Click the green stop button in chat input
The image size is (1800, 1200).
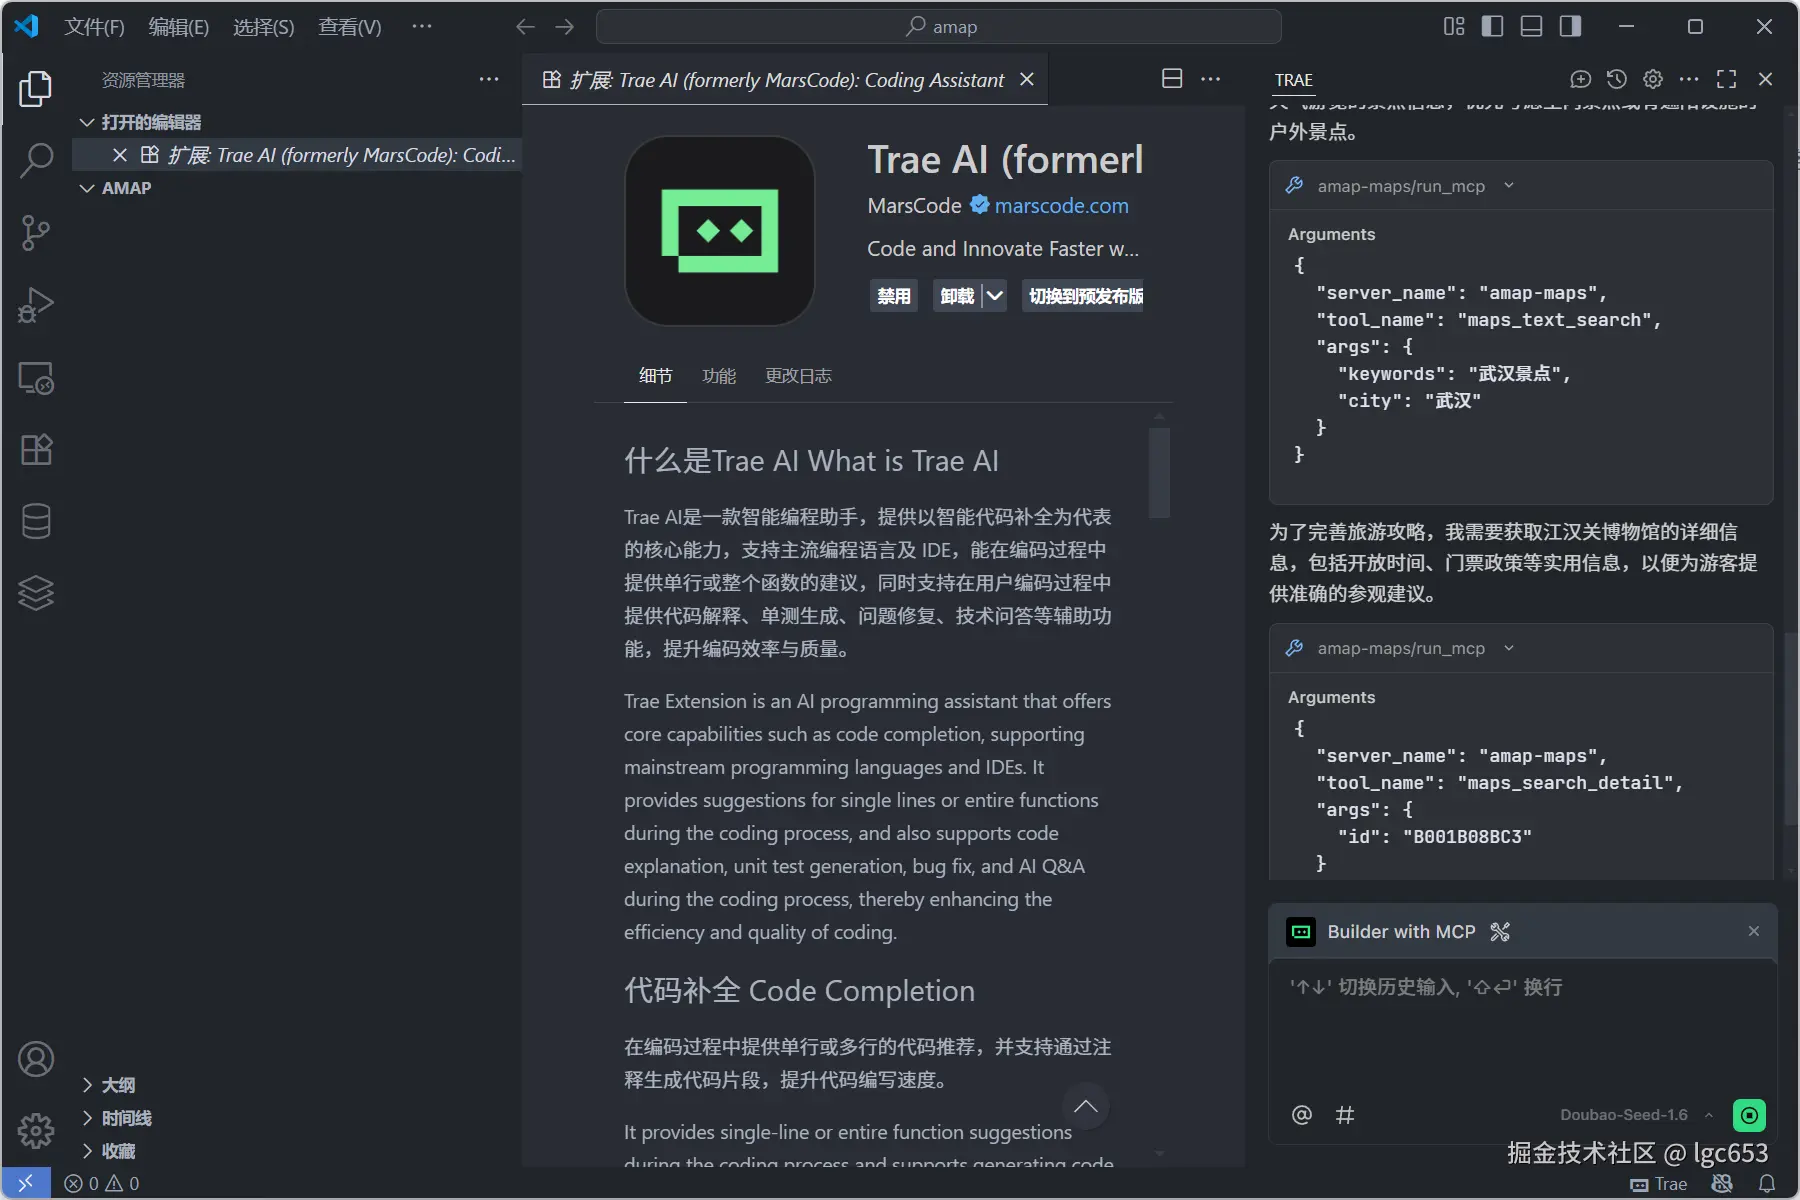coord(1749,1115)
